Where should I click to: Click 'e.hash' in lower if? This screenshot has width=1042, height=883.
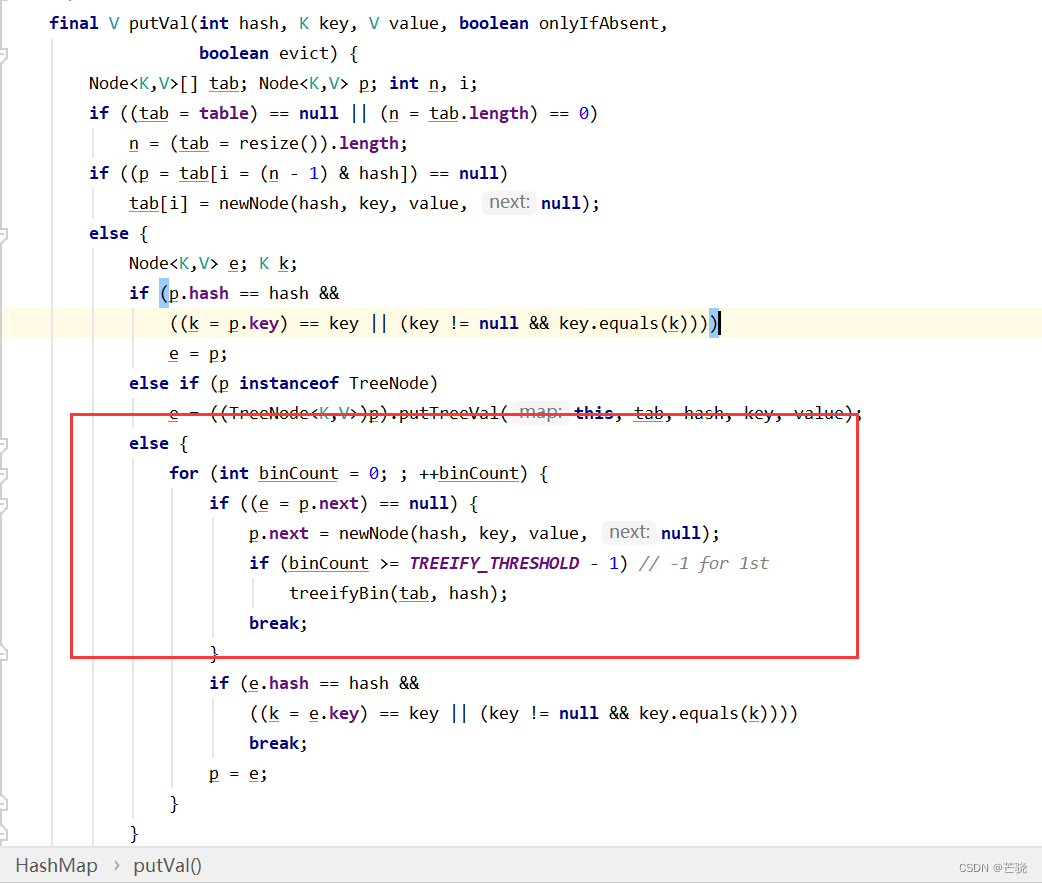click(x=279, y=683)
